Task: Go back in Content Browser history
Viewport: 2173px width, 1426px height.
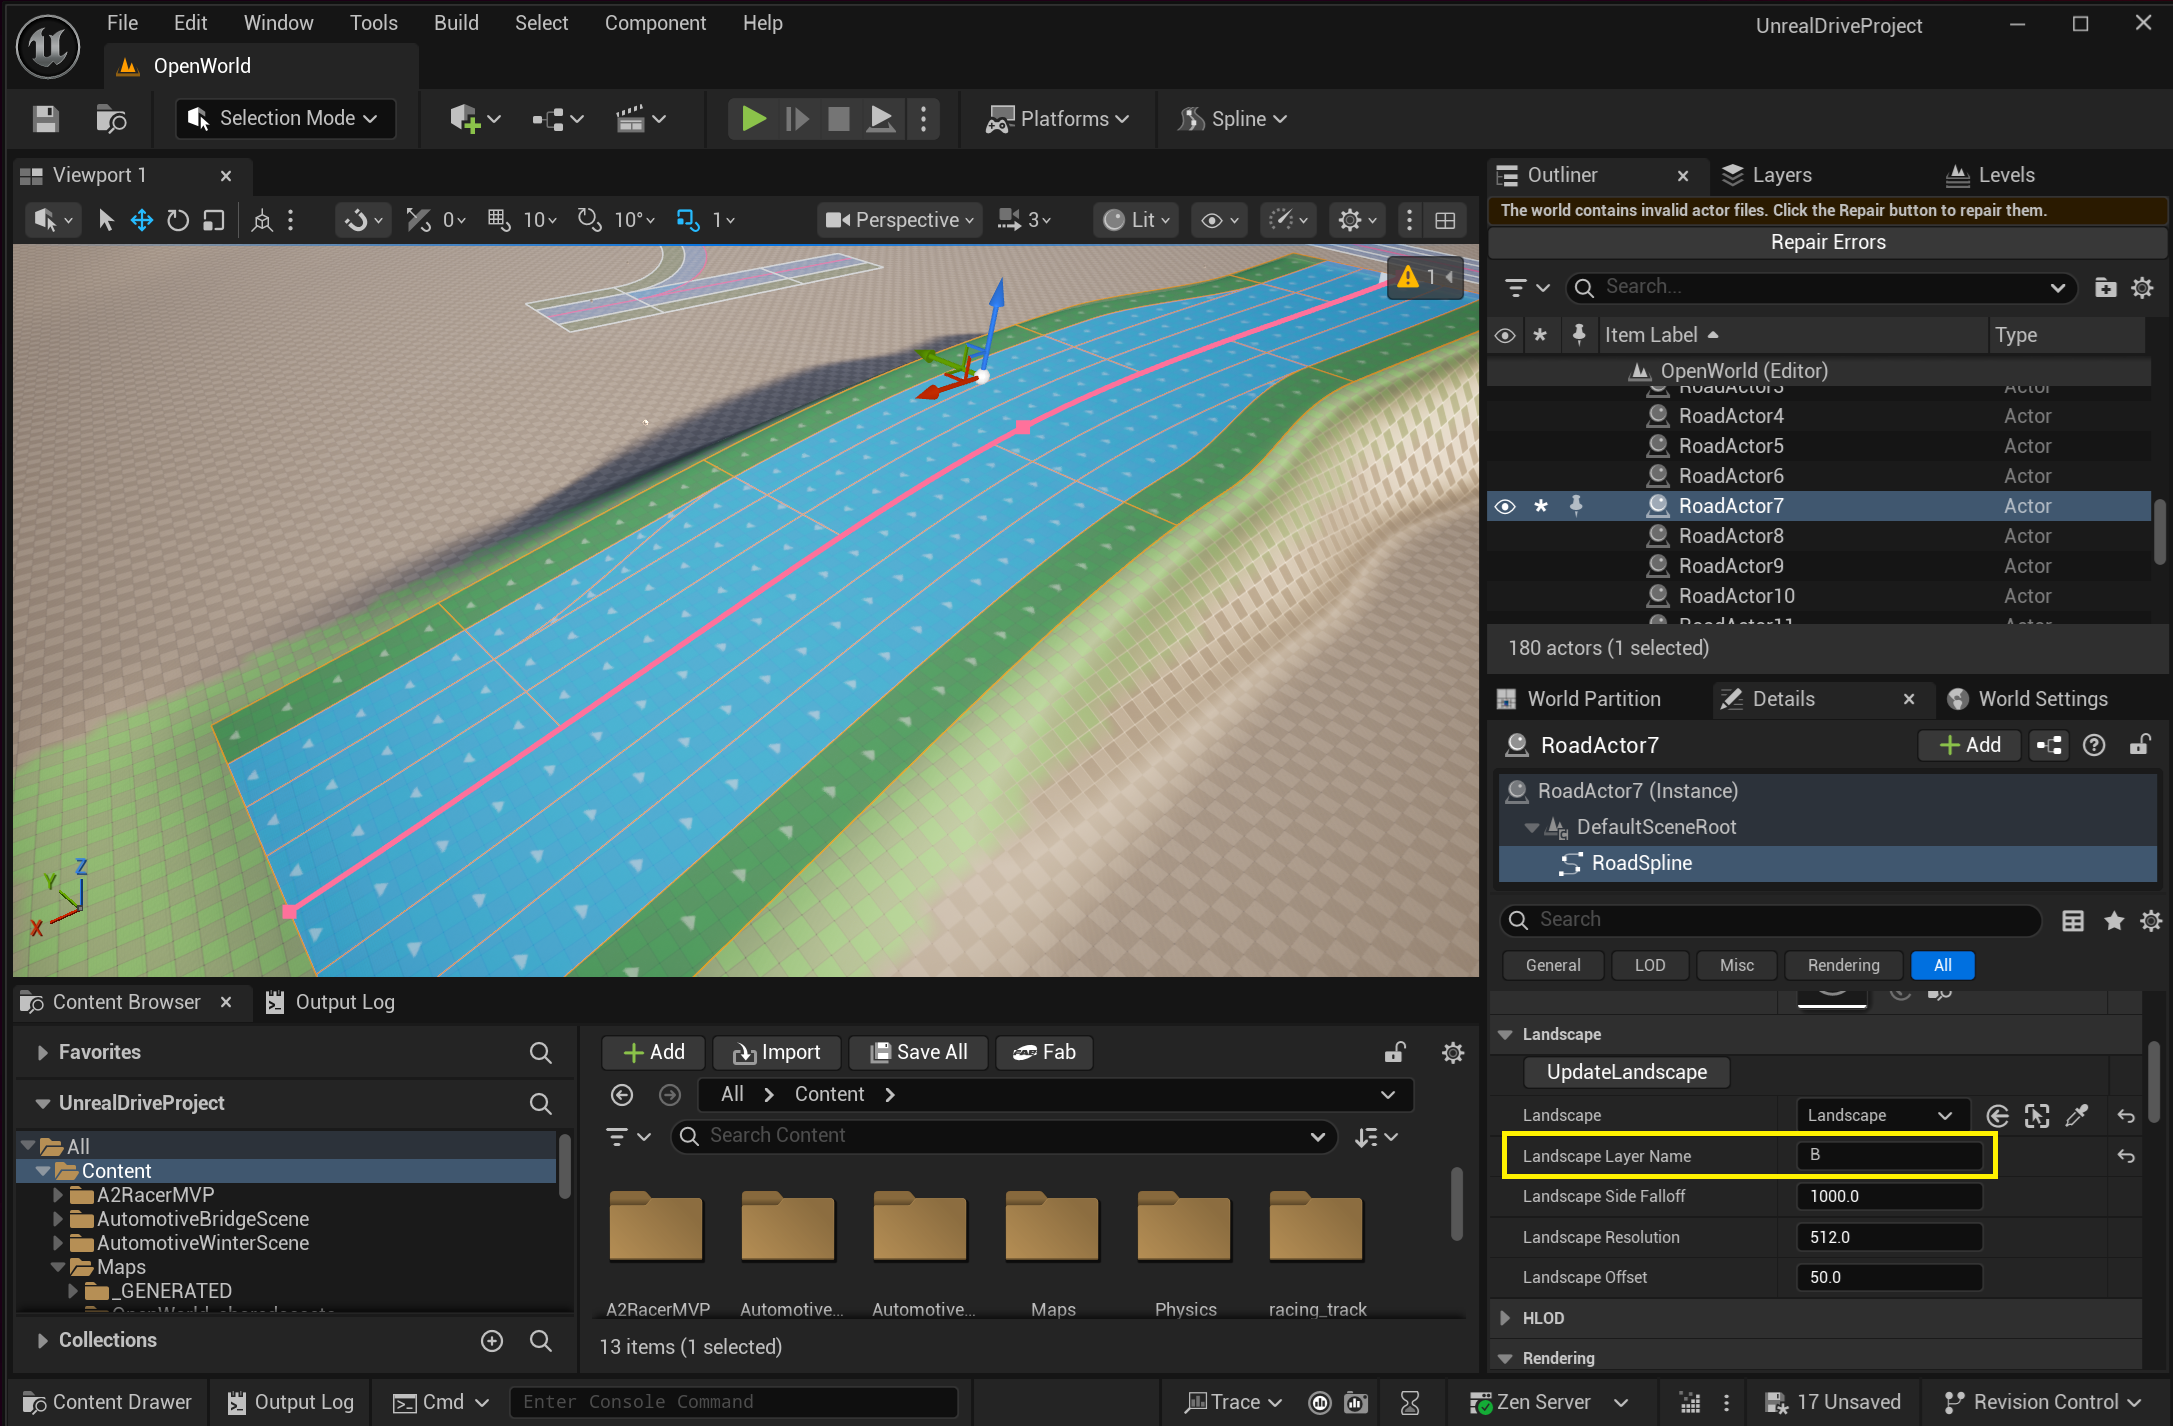Action: tap(622, 1095)
